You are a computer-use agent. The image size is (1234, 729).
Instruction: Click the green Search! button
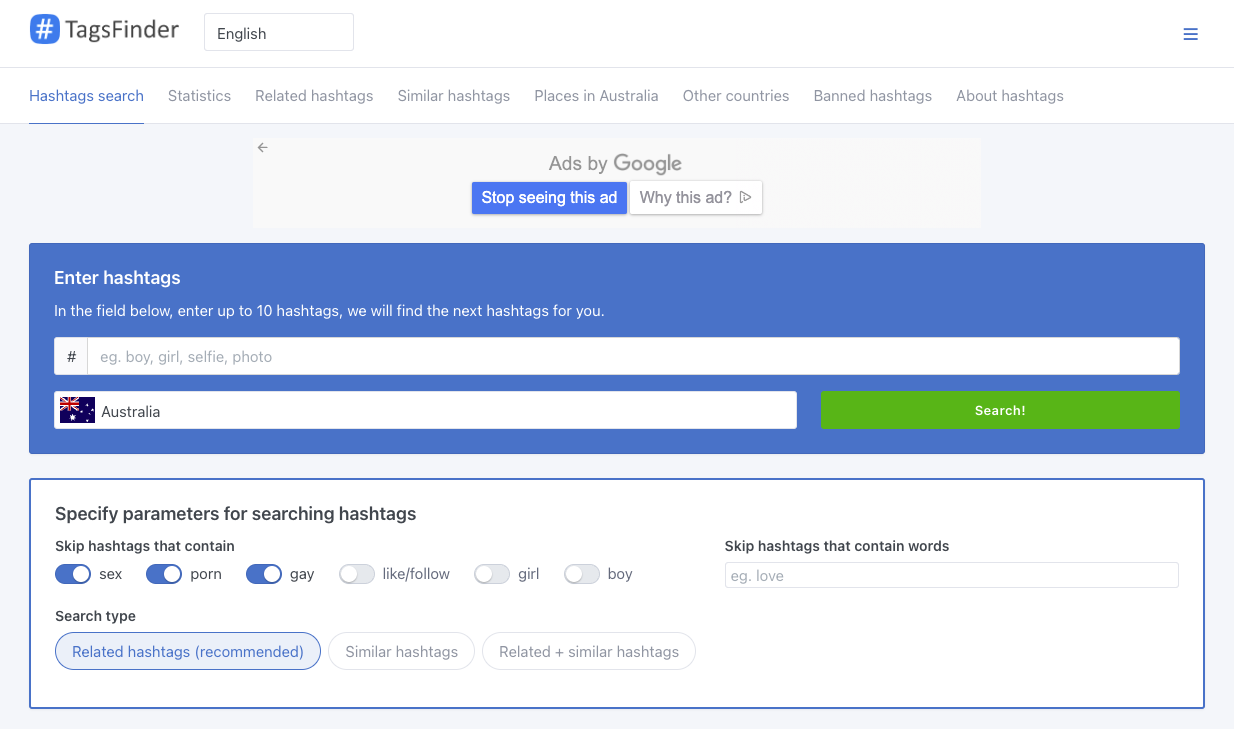point(1000,410)
